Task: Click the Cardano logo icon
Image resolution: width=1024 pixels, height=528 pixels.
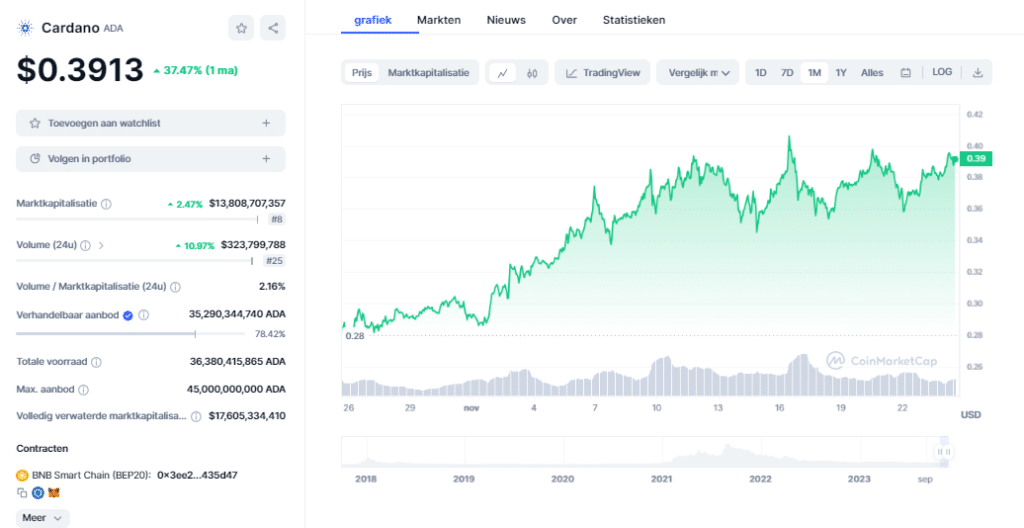Action: [x=25, y=28]
